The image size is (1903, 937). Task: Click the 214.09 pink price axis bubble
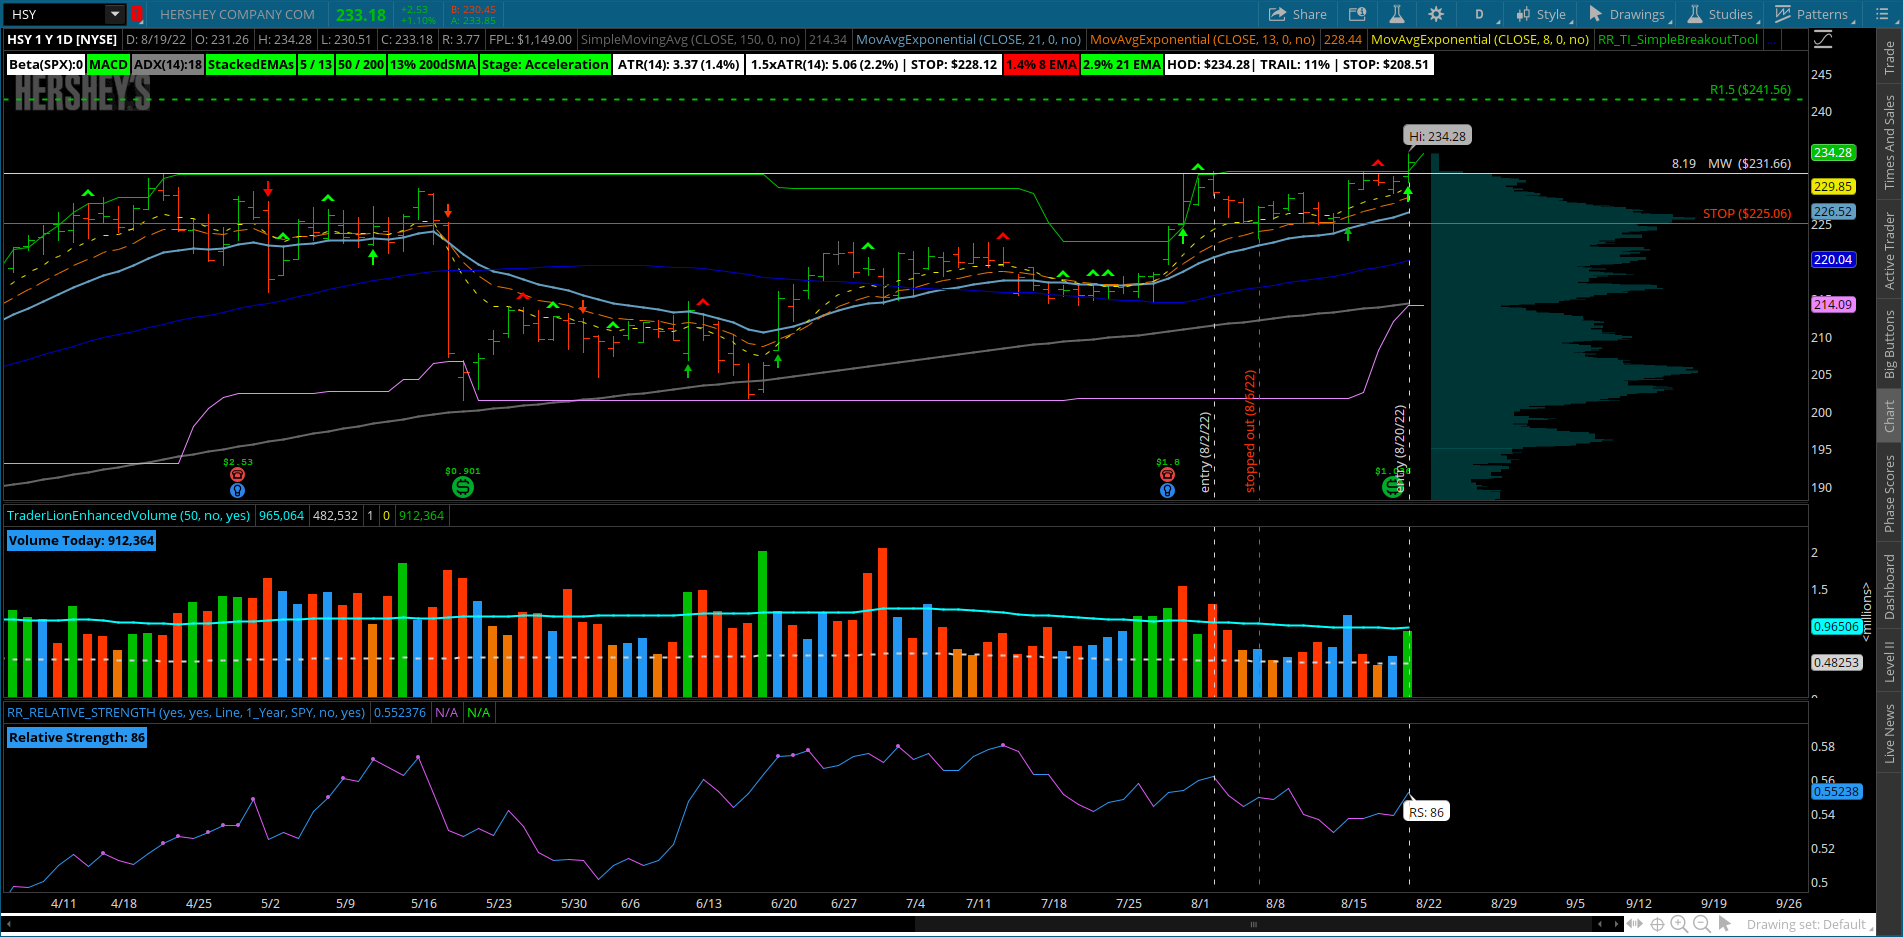pyautogui.click(x=1833, y=304)
